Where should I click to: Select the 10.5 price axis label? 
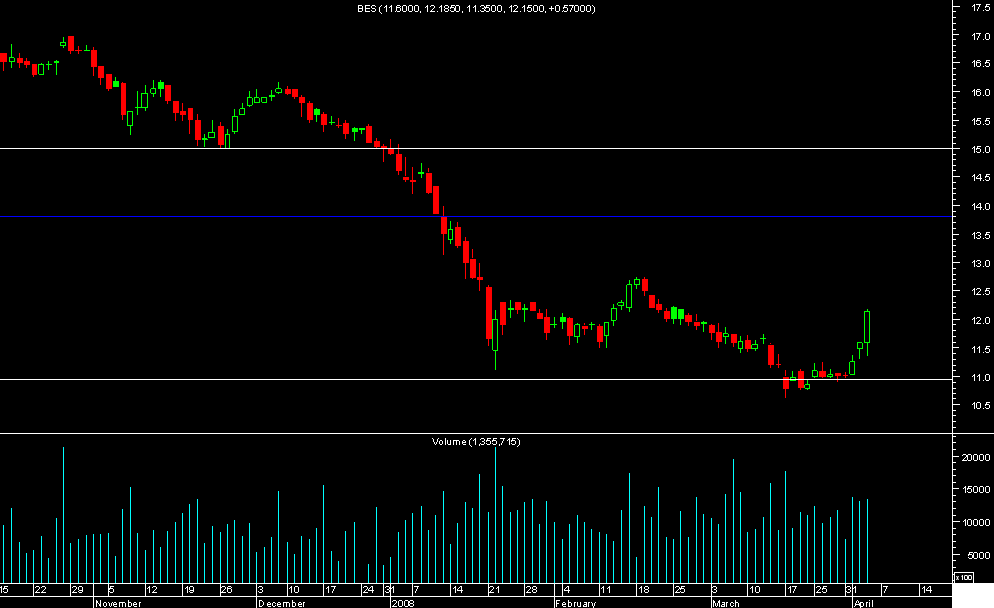point(981,406)
